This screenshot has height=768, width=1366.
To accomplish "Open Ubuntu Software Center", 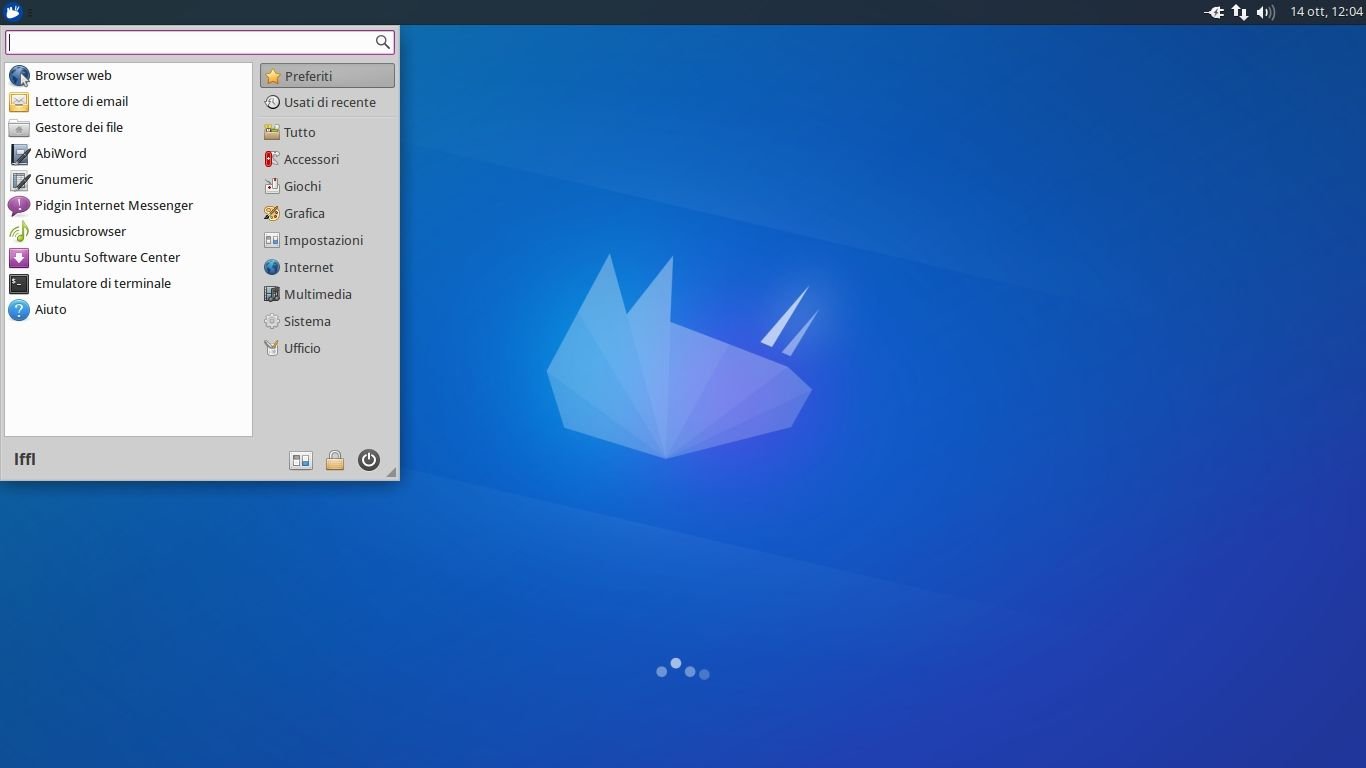I will coord(107,258).
